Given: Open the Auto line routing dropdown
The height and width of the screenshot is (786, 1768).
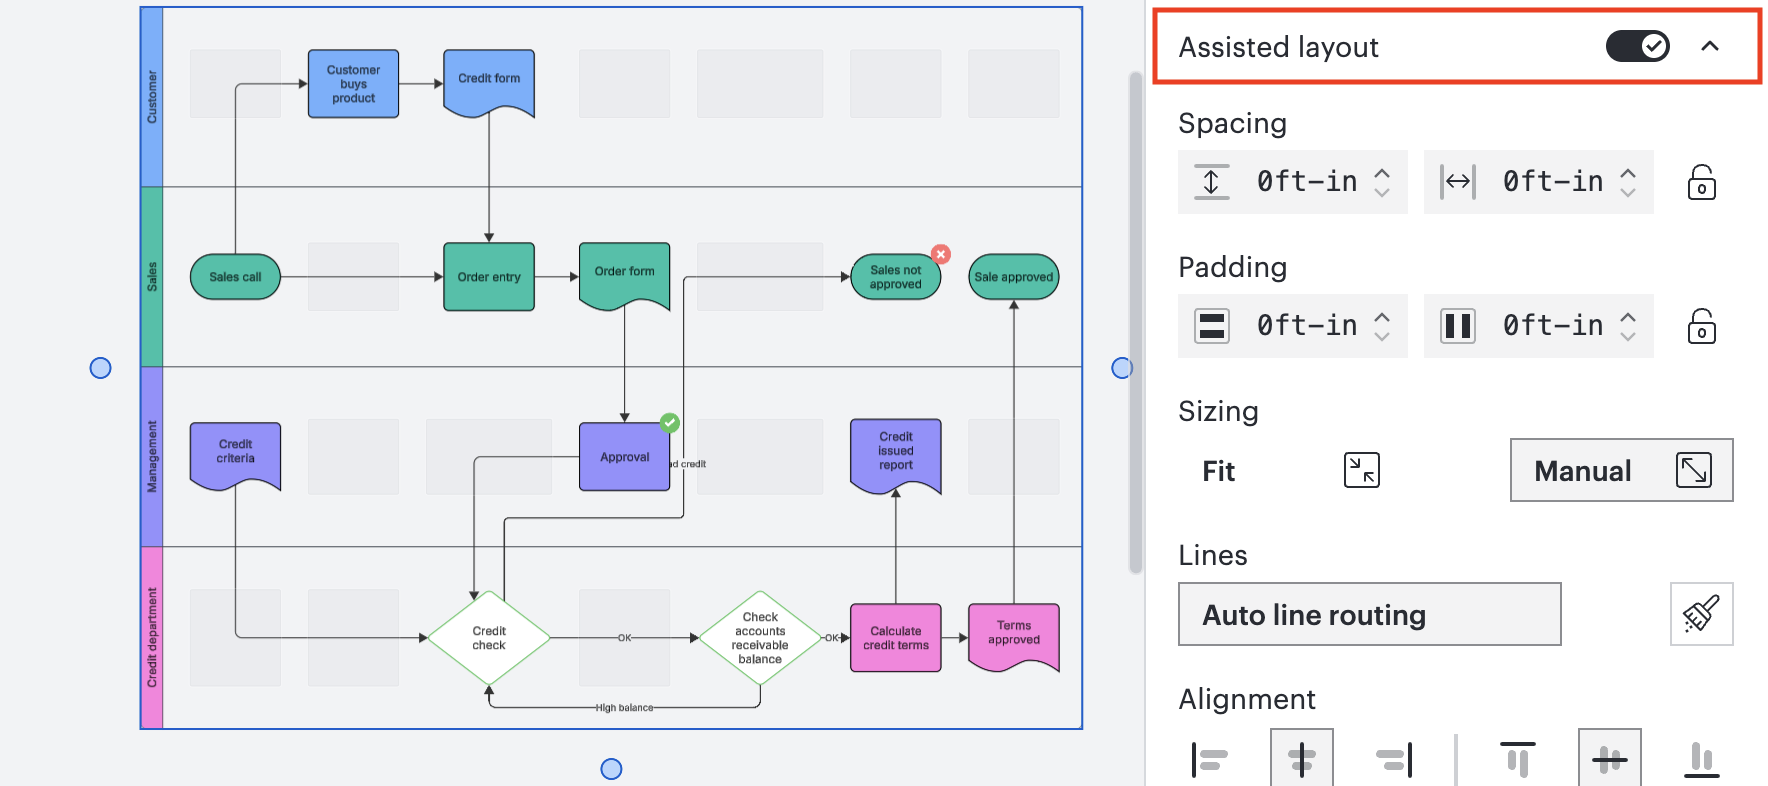Looking at the screenshot, I should point(1370,614).
